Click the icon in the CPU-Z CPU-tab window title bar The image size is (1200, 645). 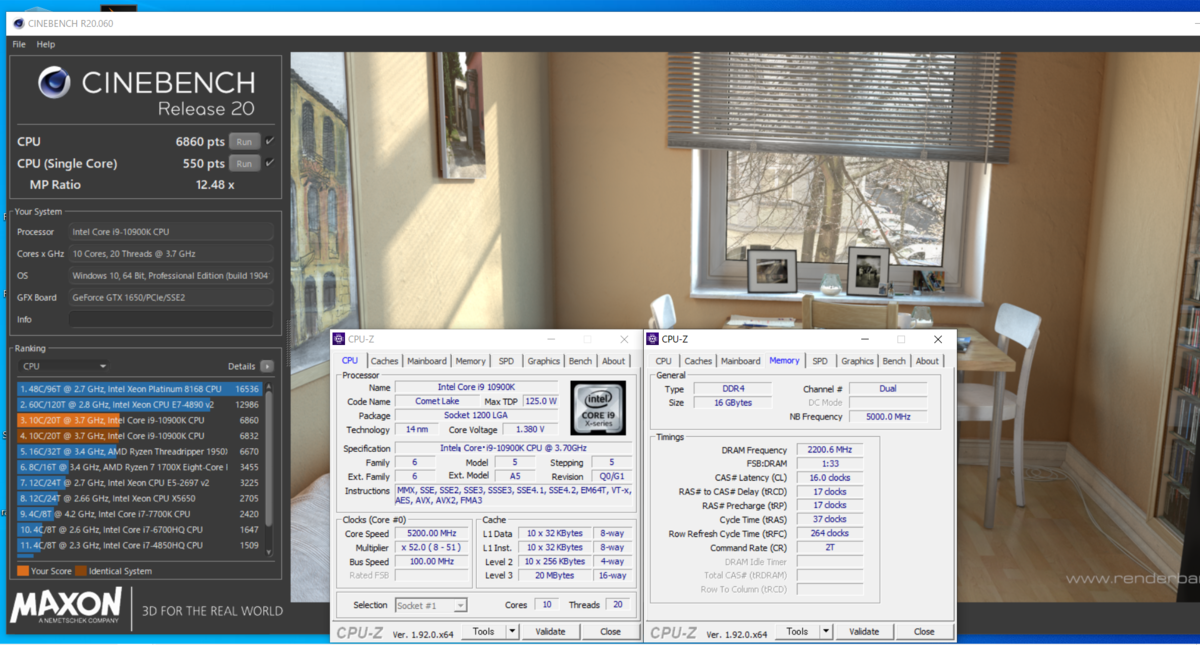(x=339, y=339)
